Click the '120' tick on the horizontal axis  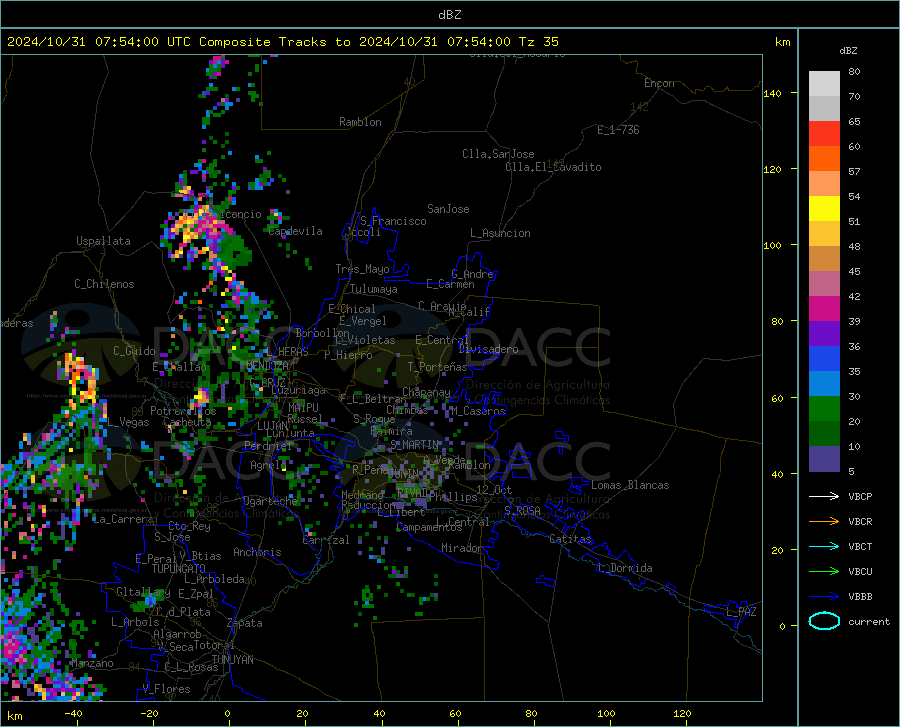point(682,714)
